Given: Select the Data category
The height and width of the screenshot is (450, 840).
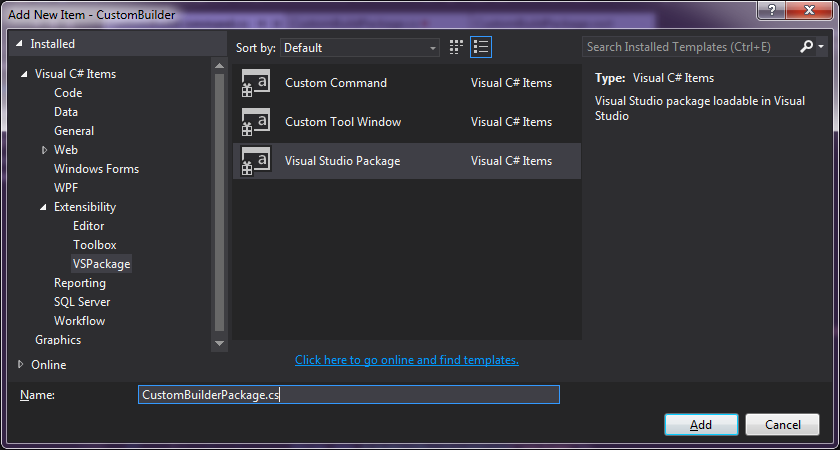Looking at the screenshot, I should click(66, 112).
